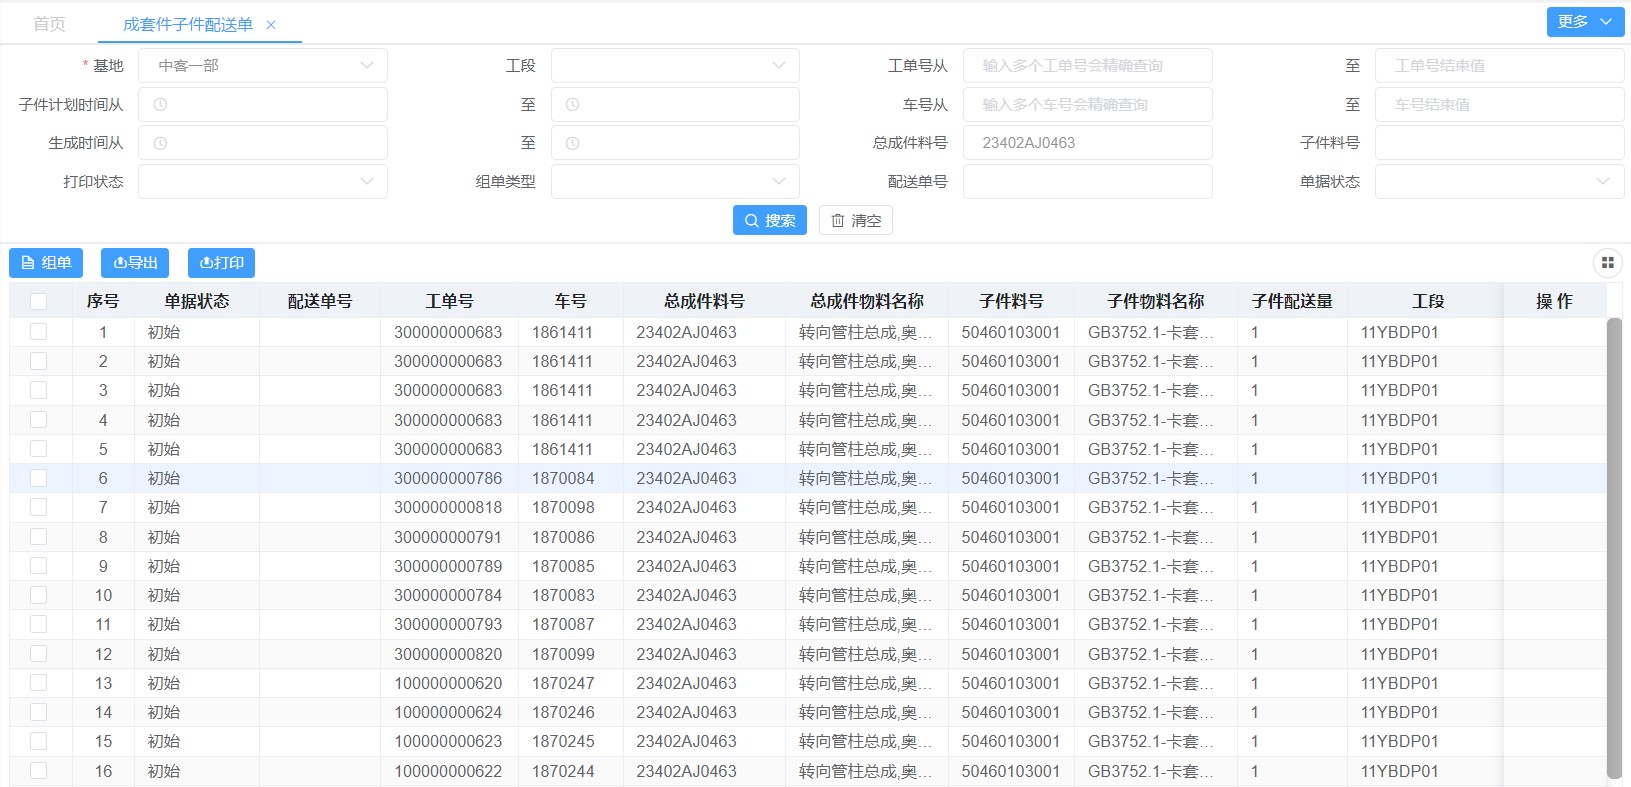Click vehicle number cell 1870247
This screenshot has width=1631, height=787.
click(563, 683)
